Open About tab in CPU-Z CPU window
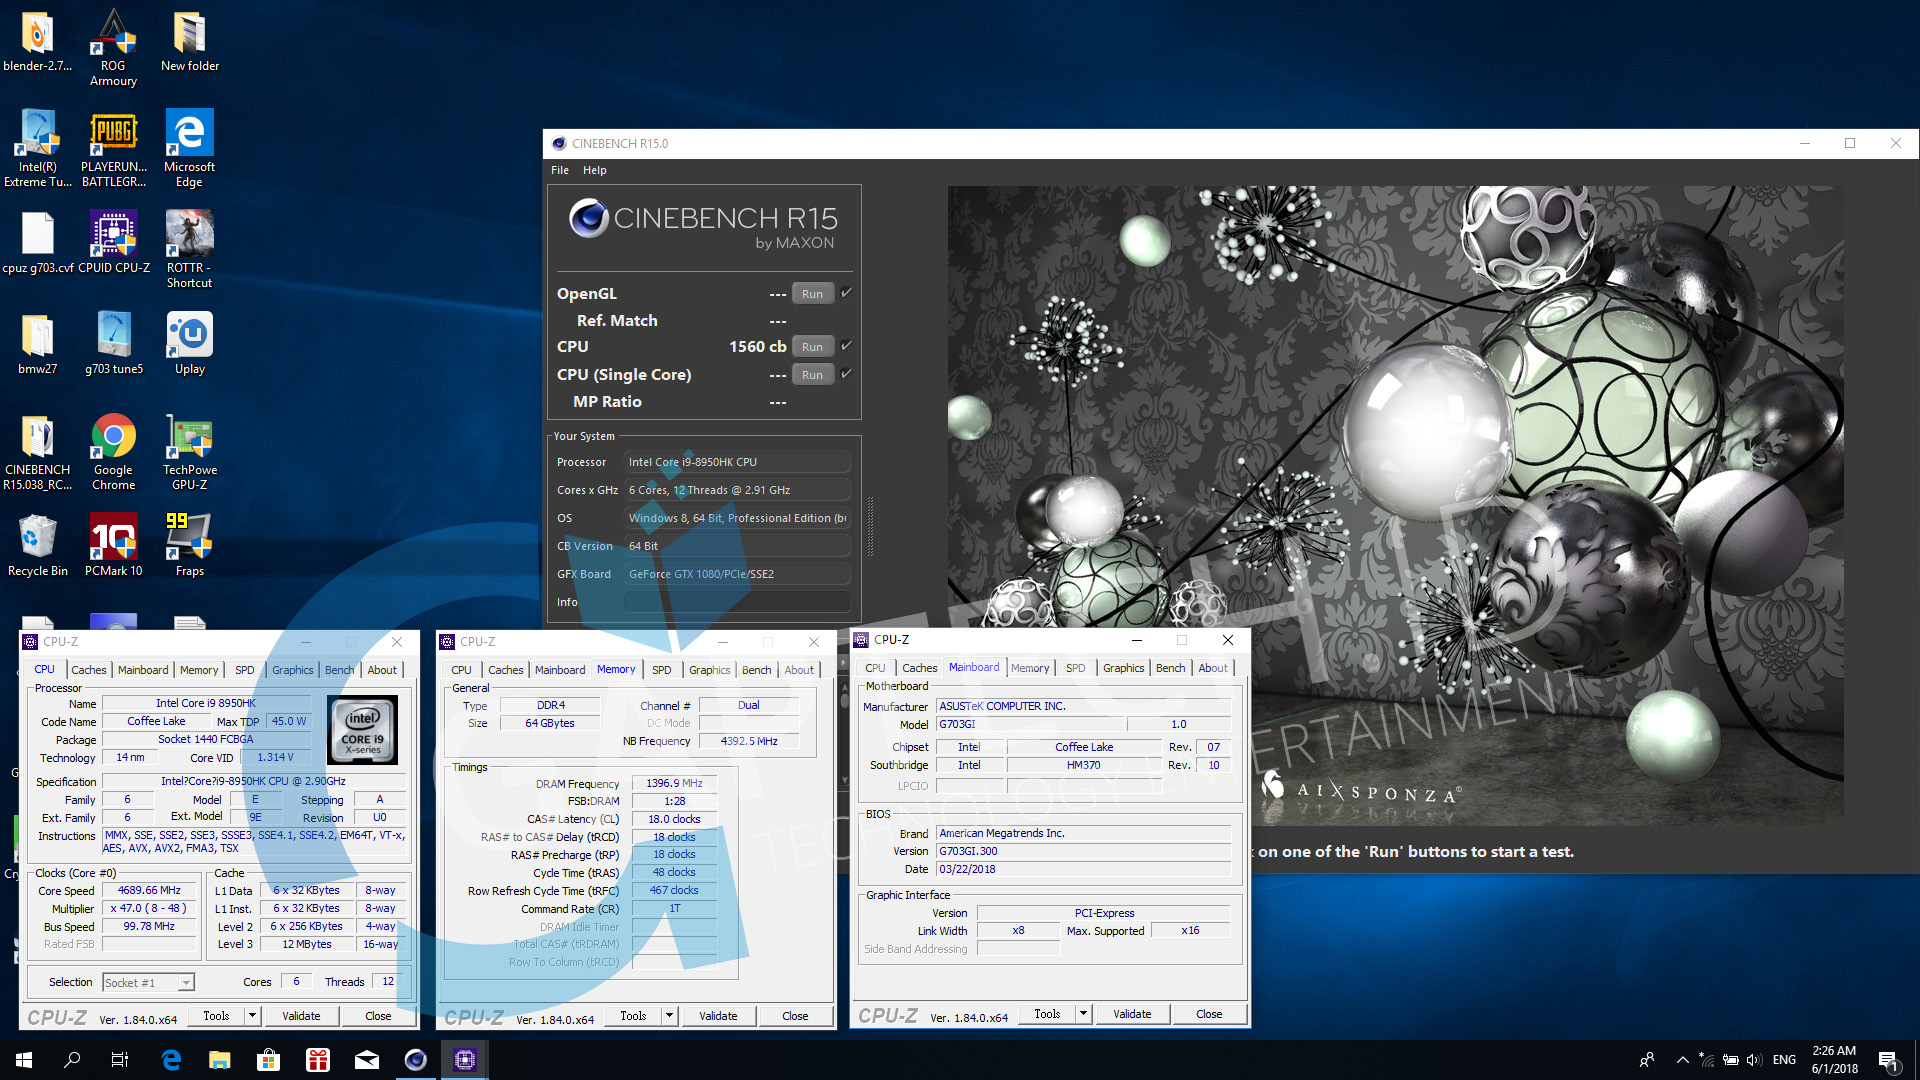Viewport: 1920px width, 1080px height. pyautogui.click(x=382, y=670)
